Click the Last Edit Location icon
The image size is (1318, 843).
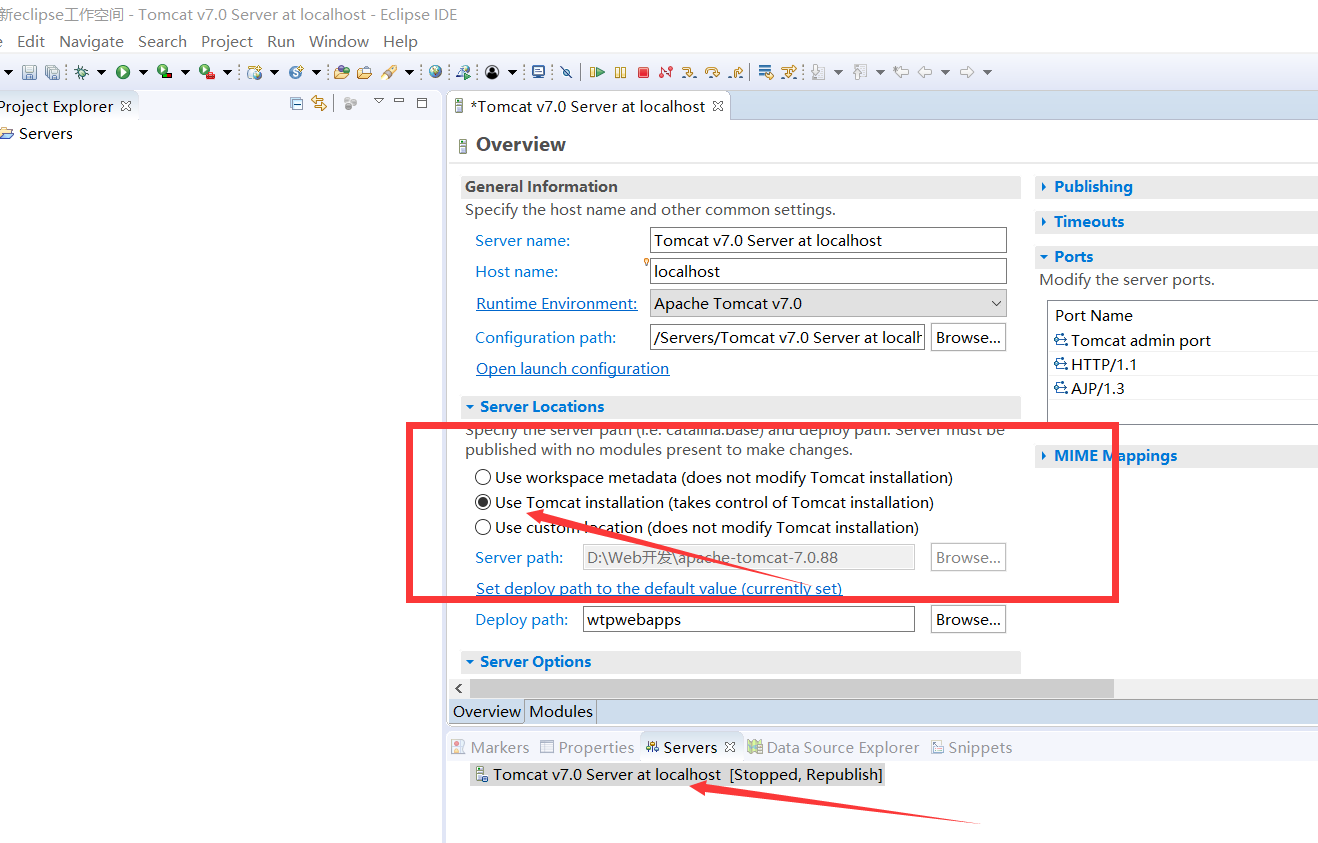(x=900, y=72)
